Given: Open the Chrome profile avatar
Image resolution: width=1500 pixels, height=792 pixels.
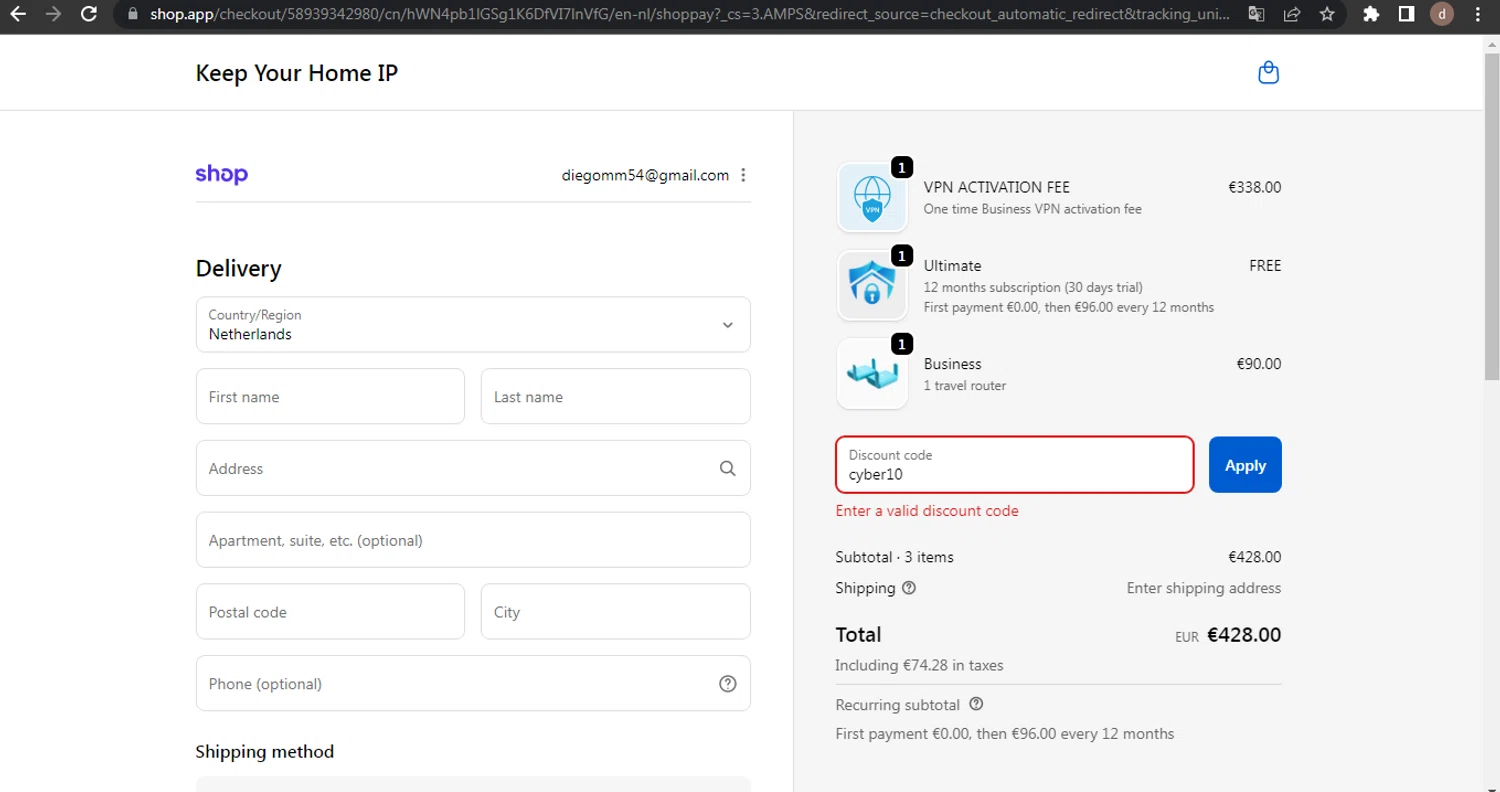Looking at the screenshot, I should [1441, 14].
